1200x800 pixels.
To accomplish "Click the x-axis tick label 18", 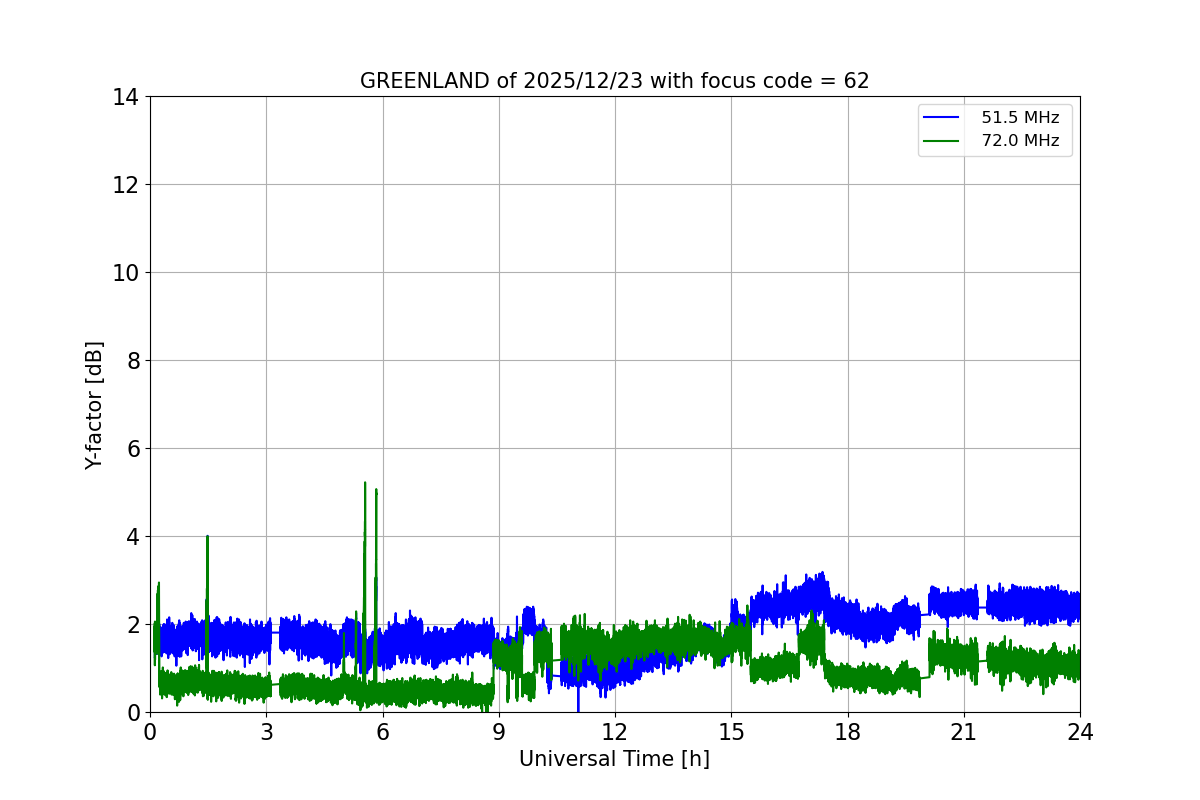I will pos(848,732).
